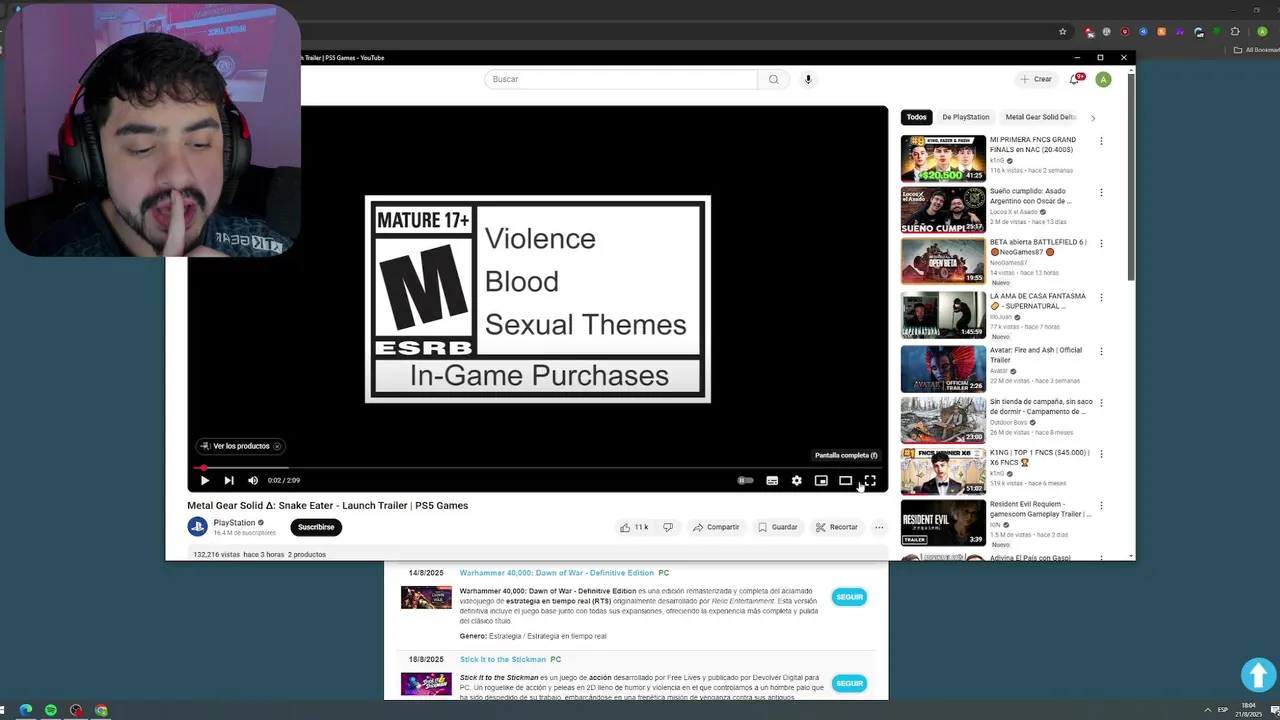This screenshot has width=1280, height=720.
Task: Open the browser Extensions puzzle icon
Action: point(1235,32)
